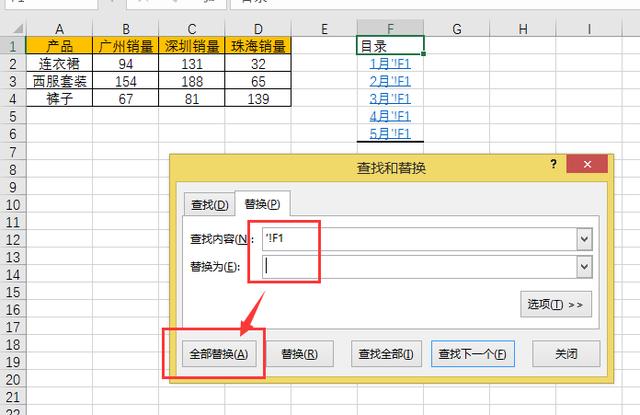Select column H header

(x=523, y=29)
